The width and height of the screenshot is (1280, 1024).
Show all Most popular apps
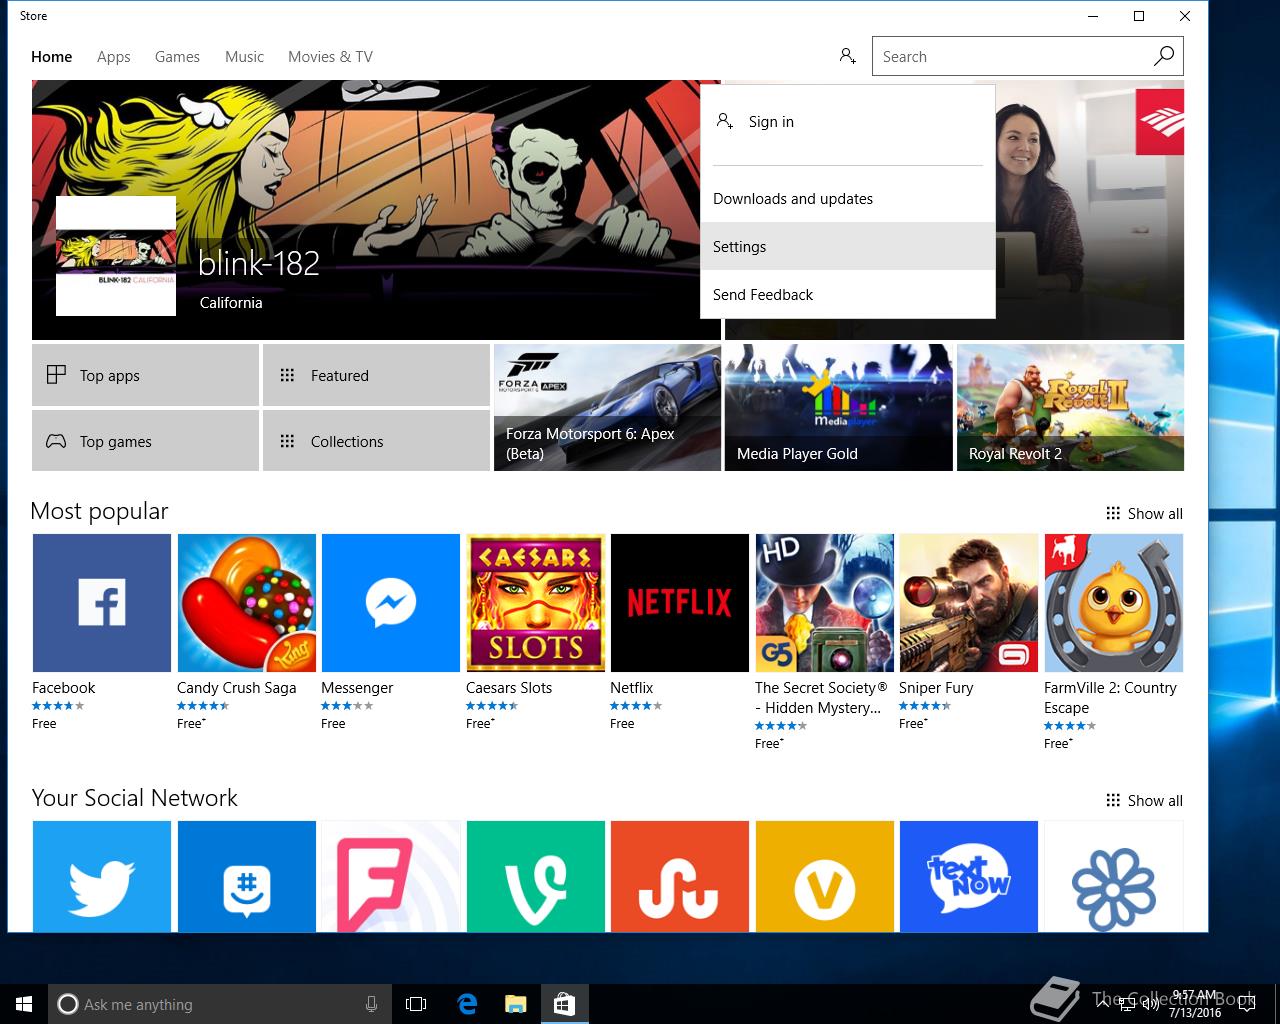pyautogui.click(x=1144, y=513)
